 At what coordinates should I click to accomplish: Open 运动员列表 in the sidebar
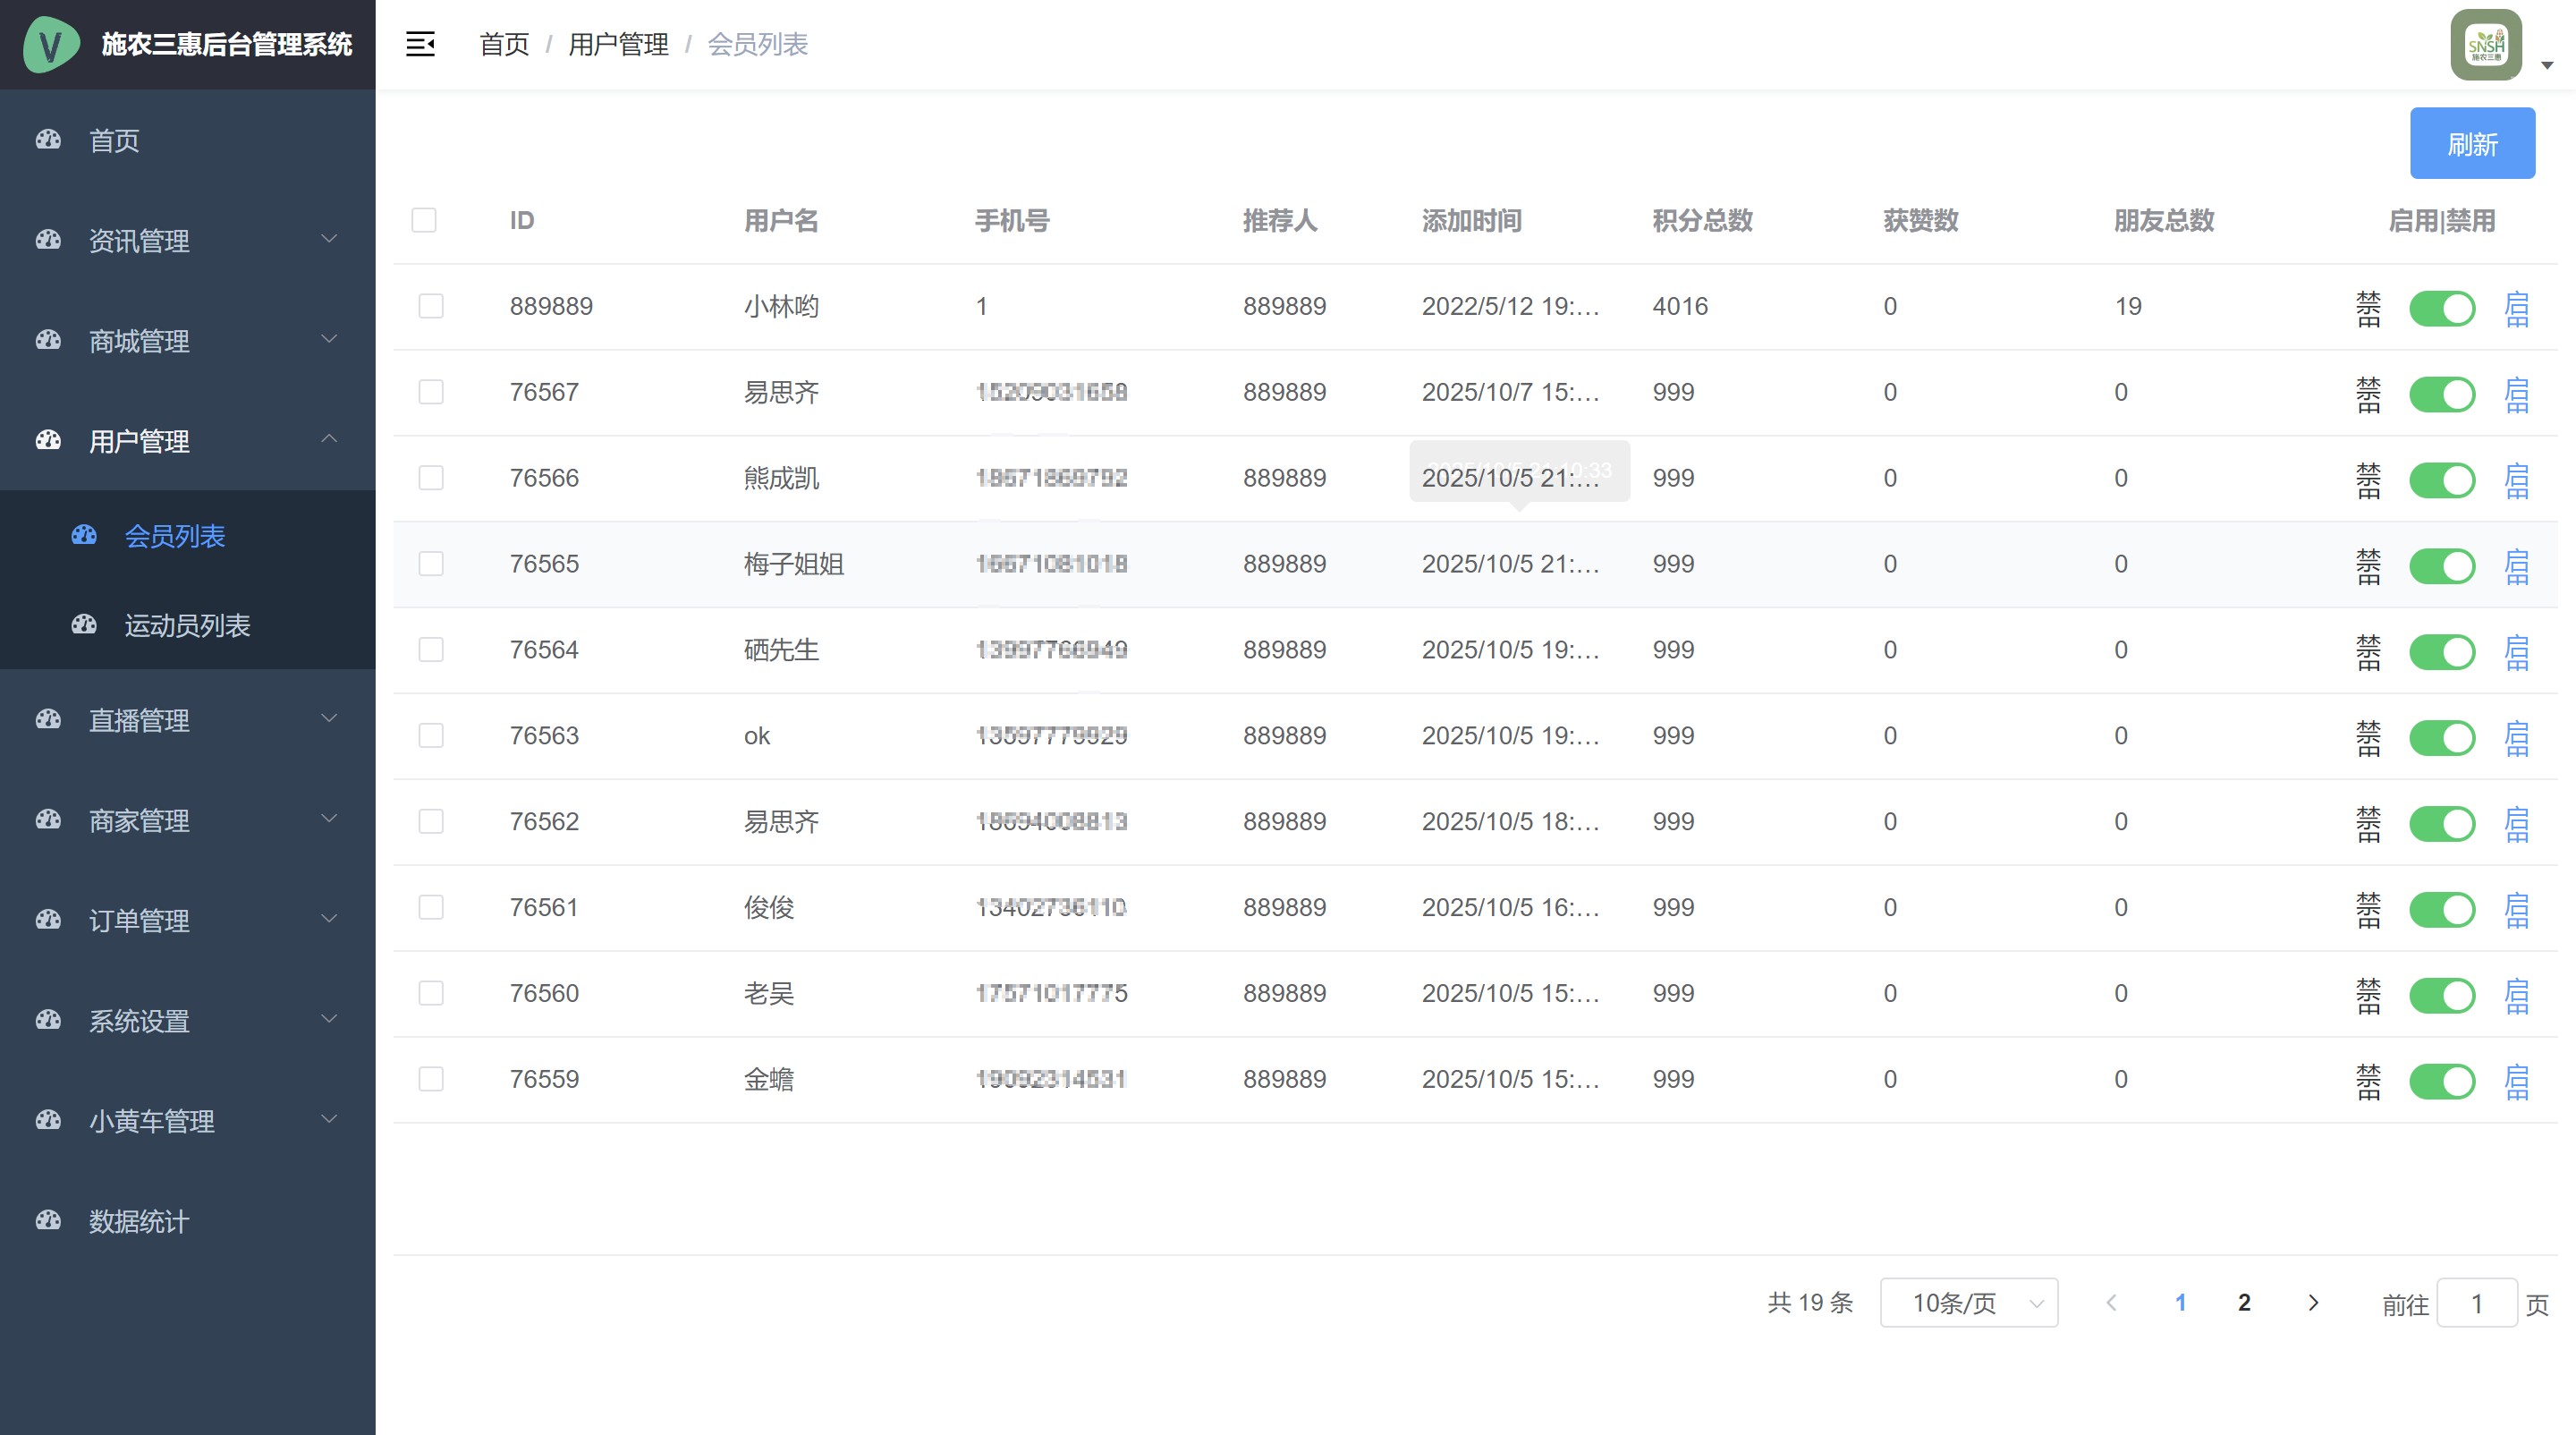click(x=187, y=625)
